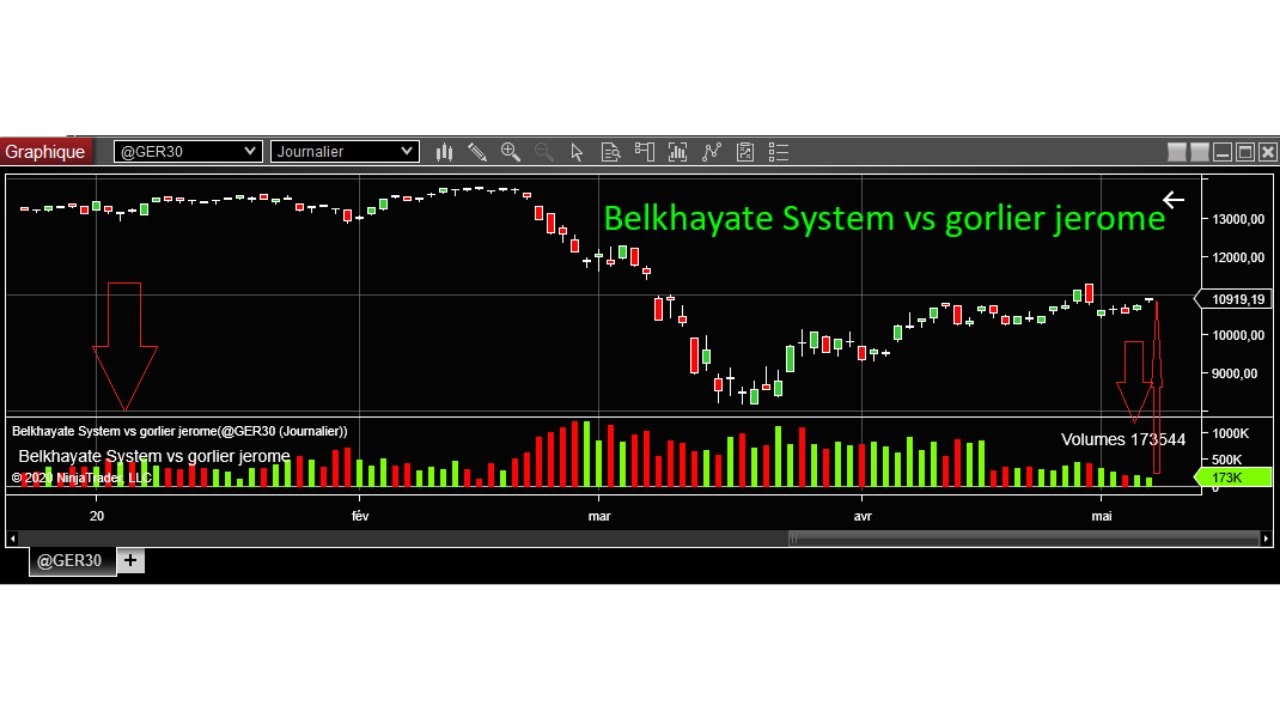Open the indicators line icon
1280x720 pixels.
(711, 152)
